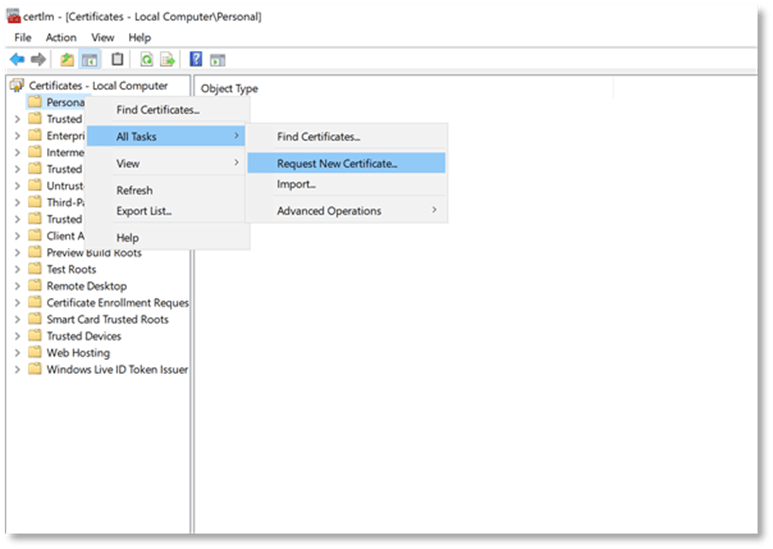Click the Back arrow toolbar icon
Screen dimensions: 773x549
pos(17,60)
